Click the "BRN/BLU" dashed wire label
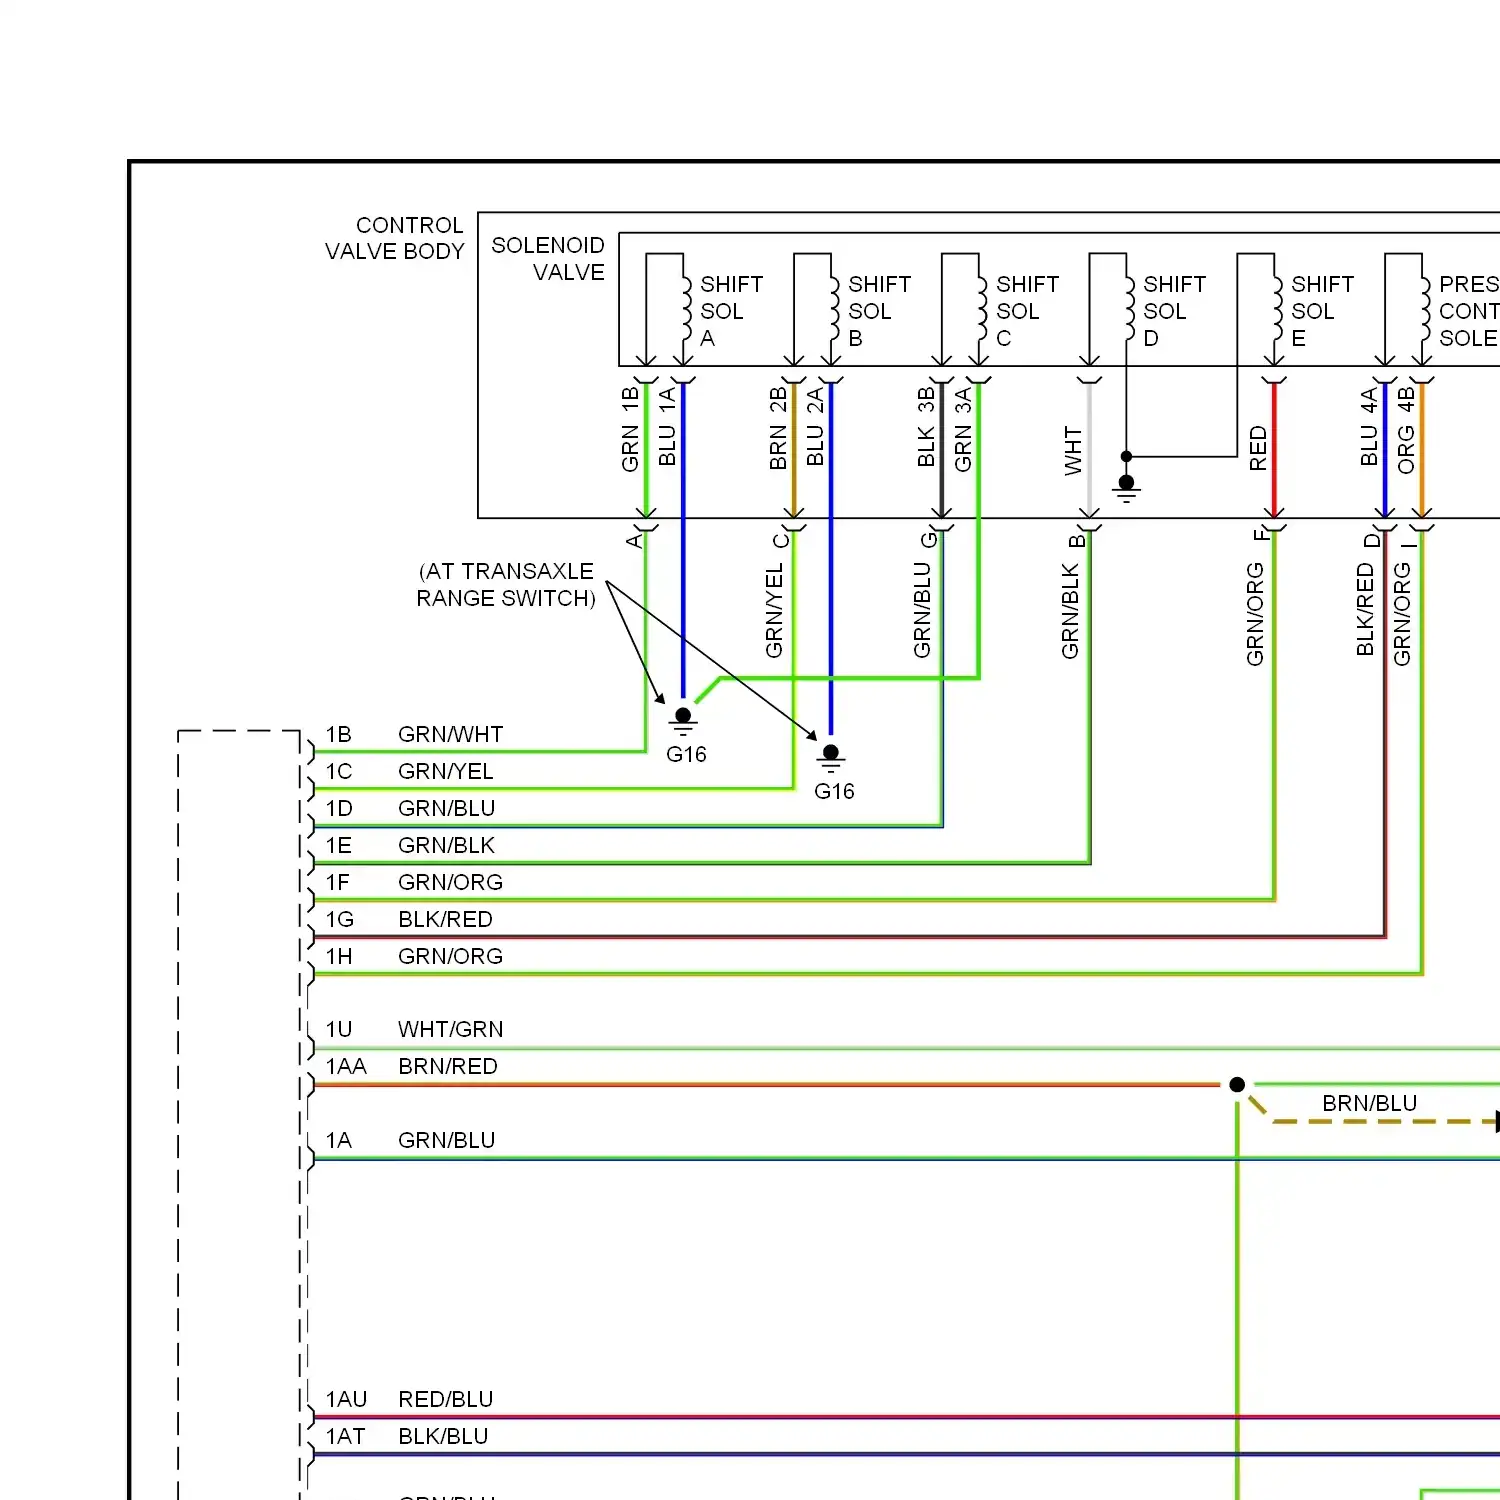This screenshot has height=1500, width=1500. coord(1369,1104)
